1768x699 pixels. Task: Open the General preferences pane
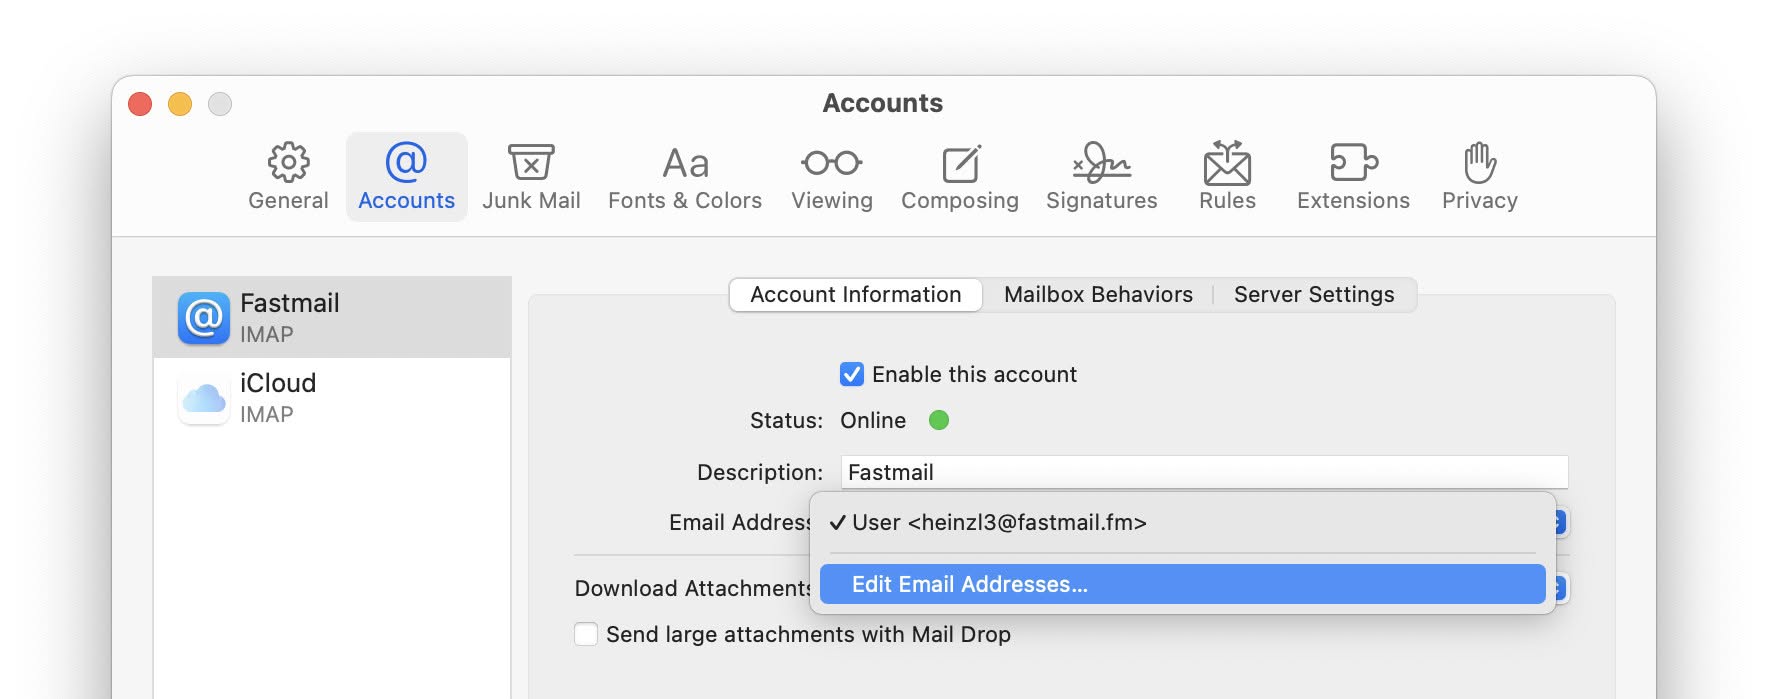coord(288,177)
